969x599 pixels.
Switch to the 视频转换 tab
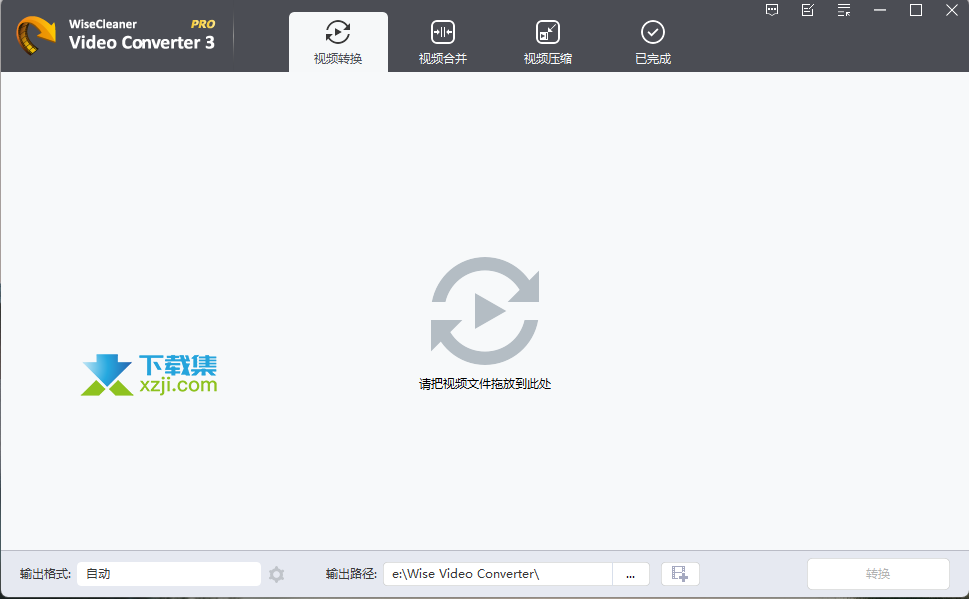[338, 42]
